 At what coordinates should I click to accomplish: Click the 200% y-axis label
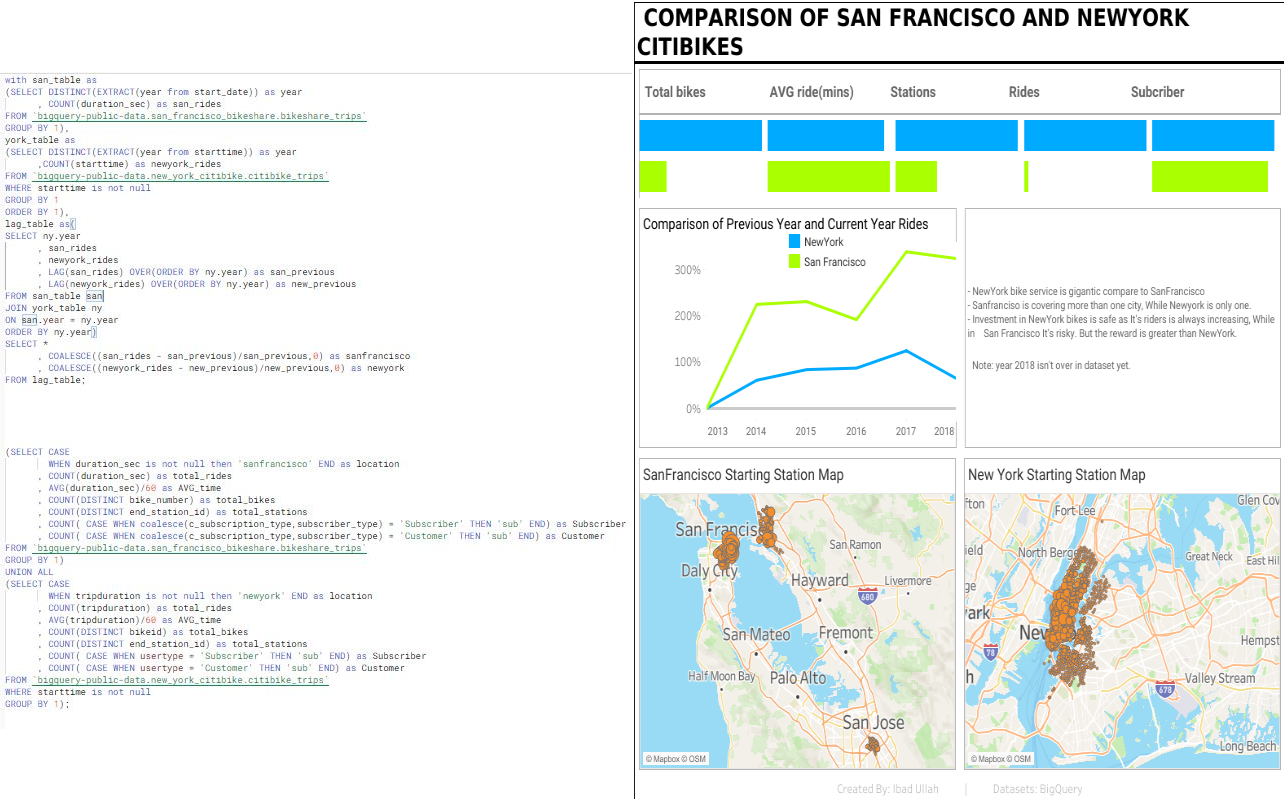(x=688, y=316)
